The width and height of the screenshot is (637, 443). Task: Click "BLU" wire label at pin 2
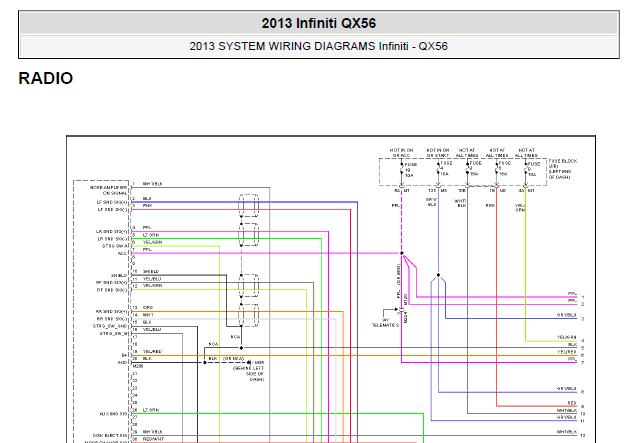coord(147,199)
